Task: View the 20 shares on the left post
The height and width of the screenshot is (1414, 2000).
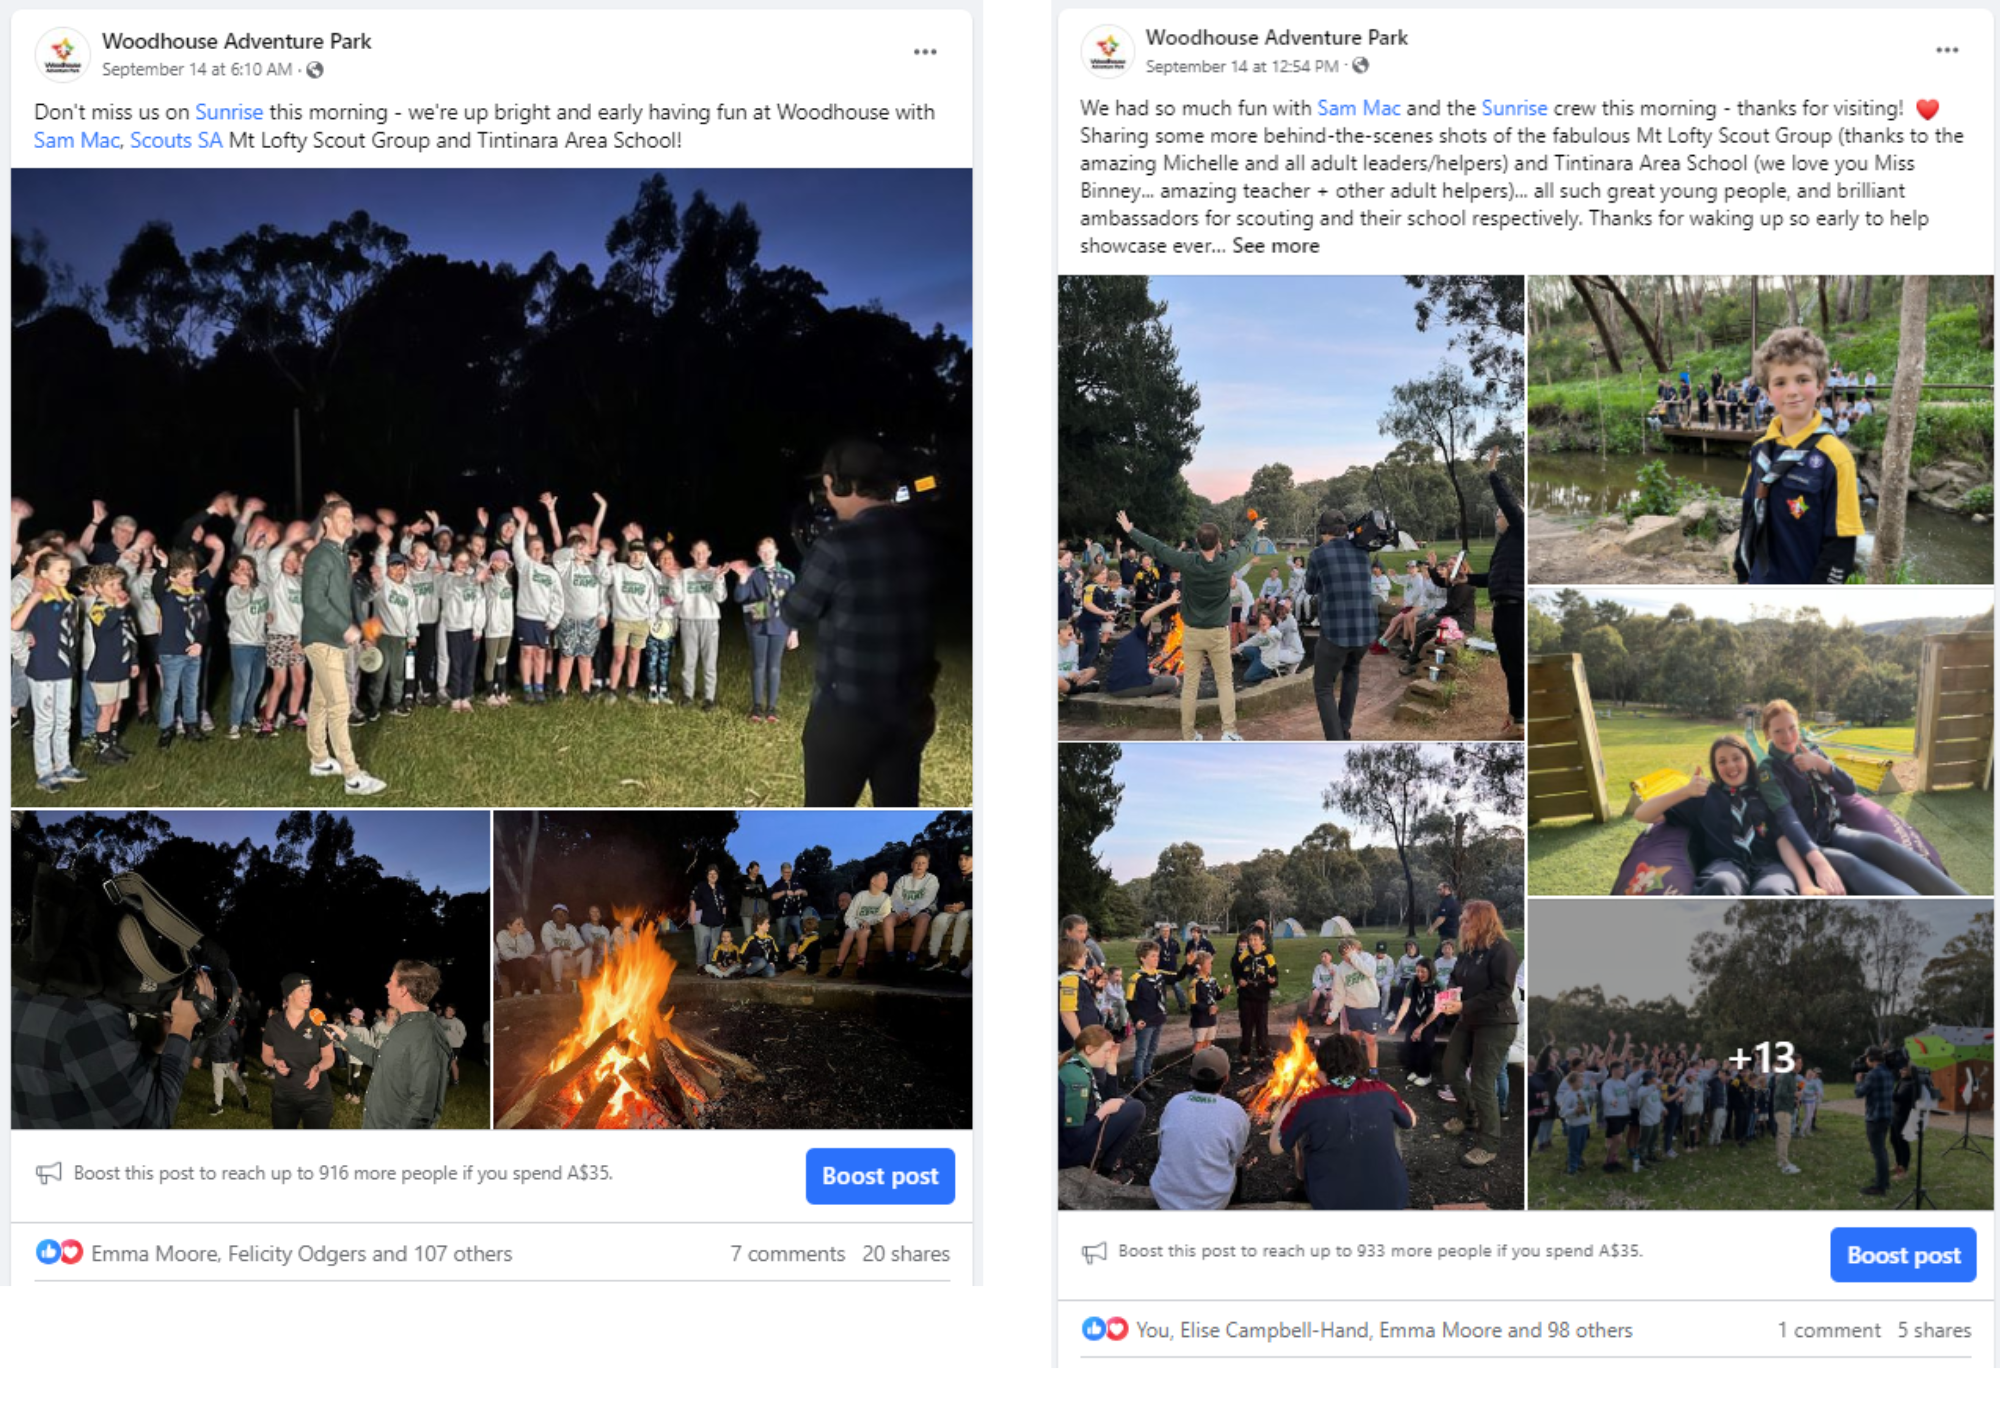Action: [x=906, y=1253]
